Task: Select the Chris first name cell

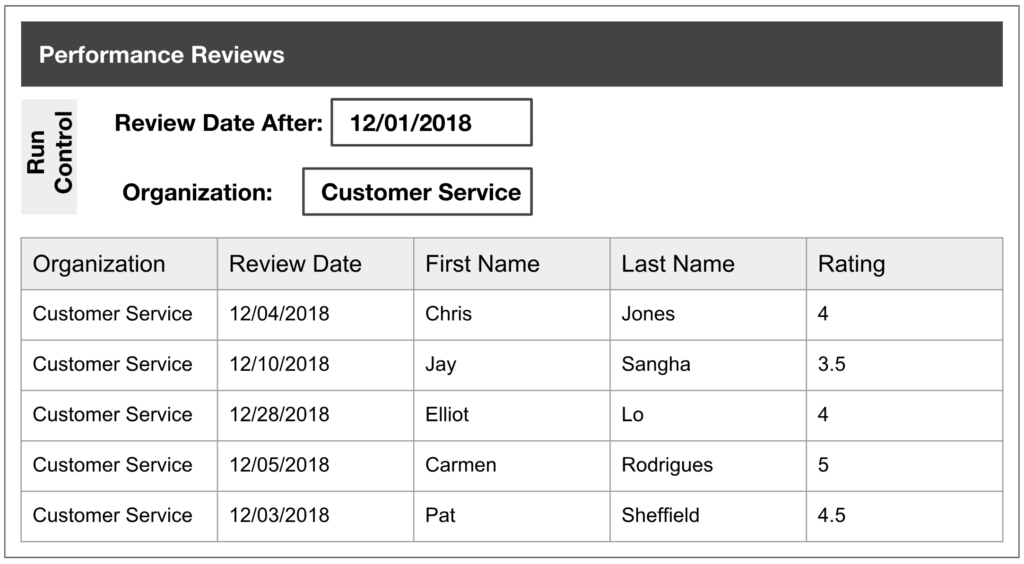Action: pos(512,314)
